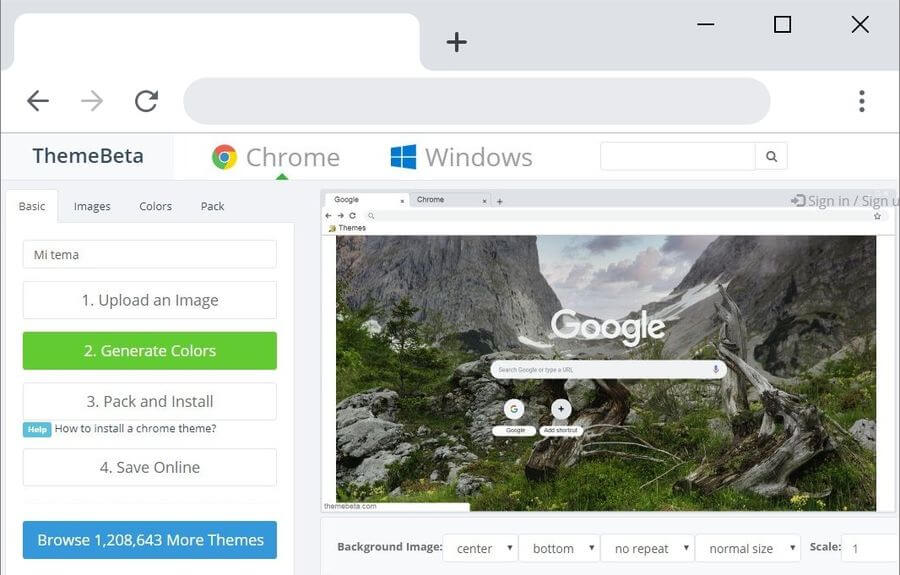Click the preview bookmark star icon
The image size is (900, 575).
[877, 216]
